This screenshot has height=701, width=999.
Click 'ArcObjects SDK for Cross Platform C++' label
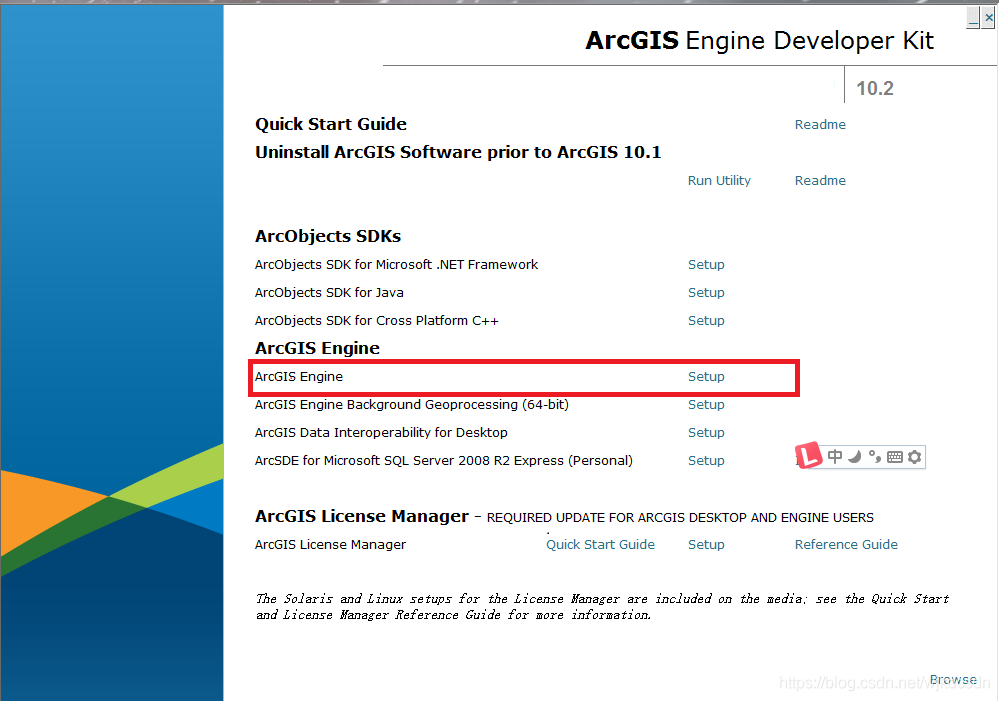click(x=377, y=321)
